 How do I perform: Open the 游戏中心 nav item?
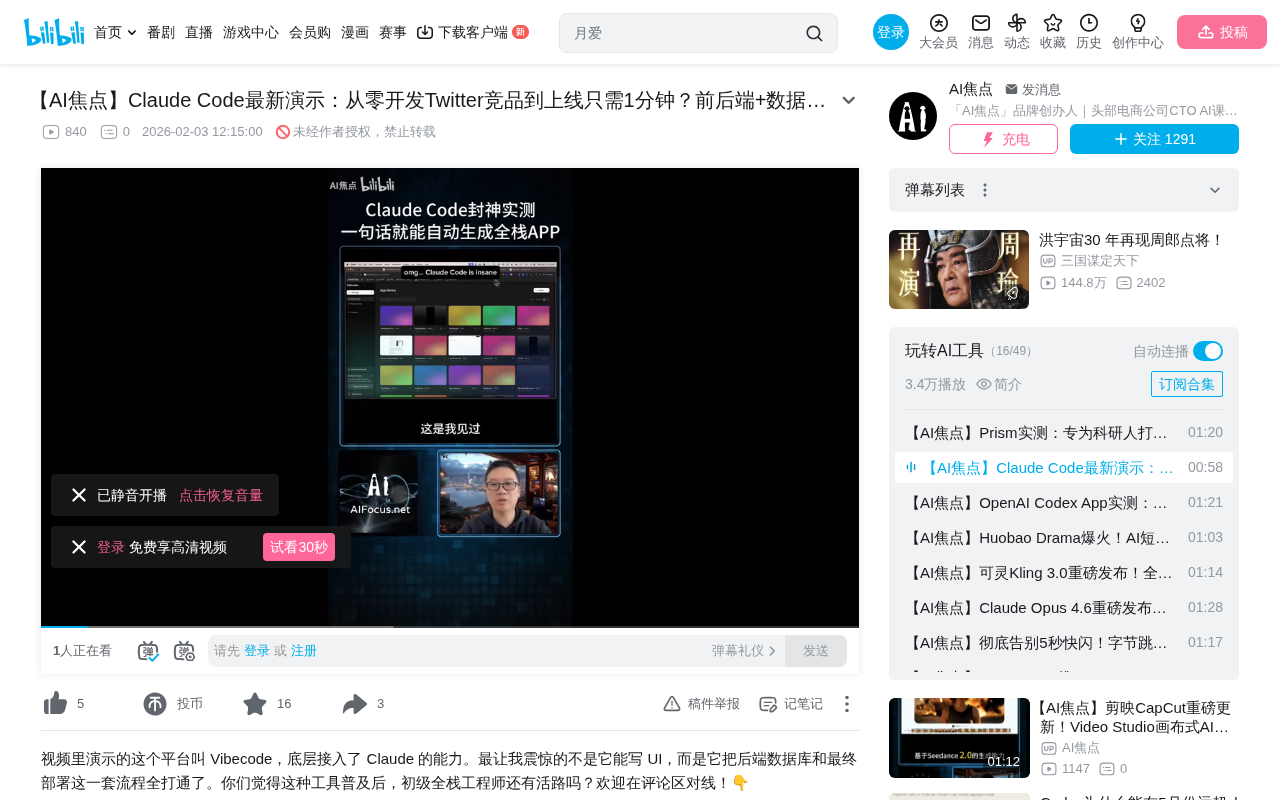coord(251,32)
